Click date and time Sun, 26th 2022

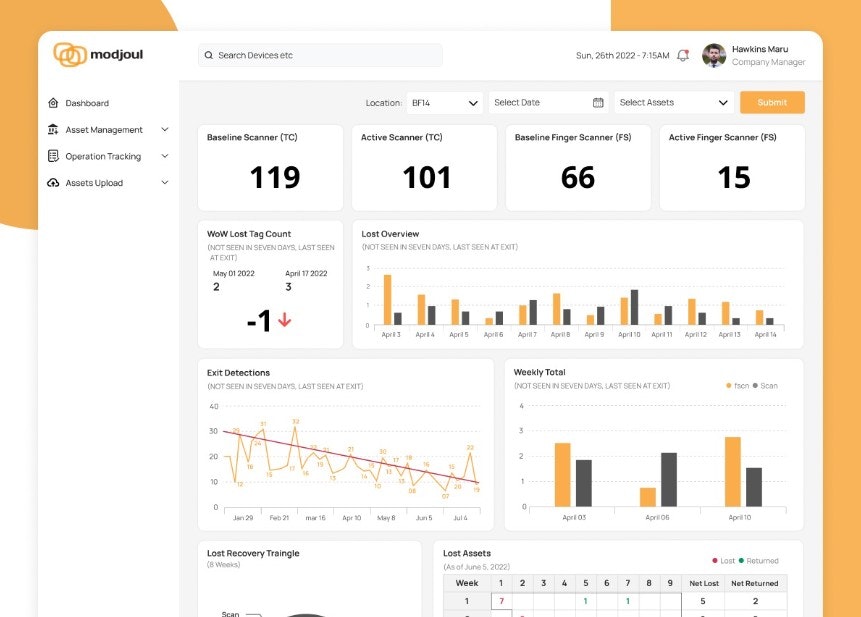[x=622, y=55]
